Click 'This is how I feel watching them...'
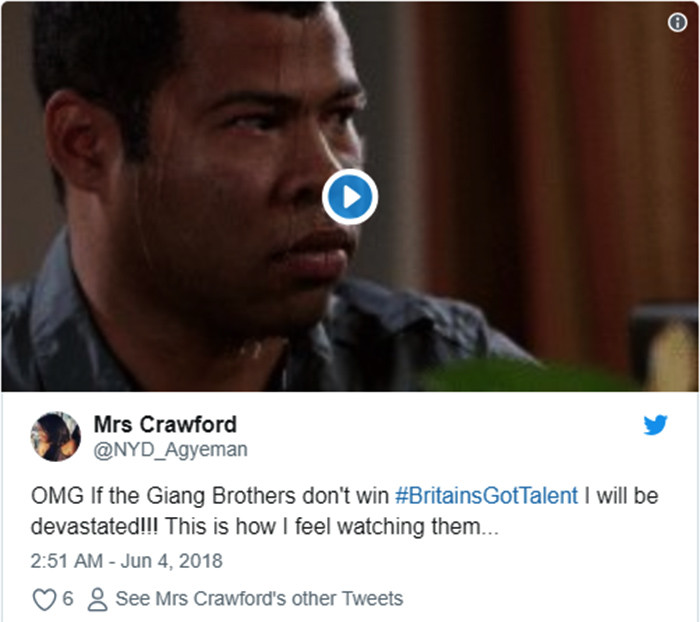Screen dimensions: 700x622 click(332, 526)
